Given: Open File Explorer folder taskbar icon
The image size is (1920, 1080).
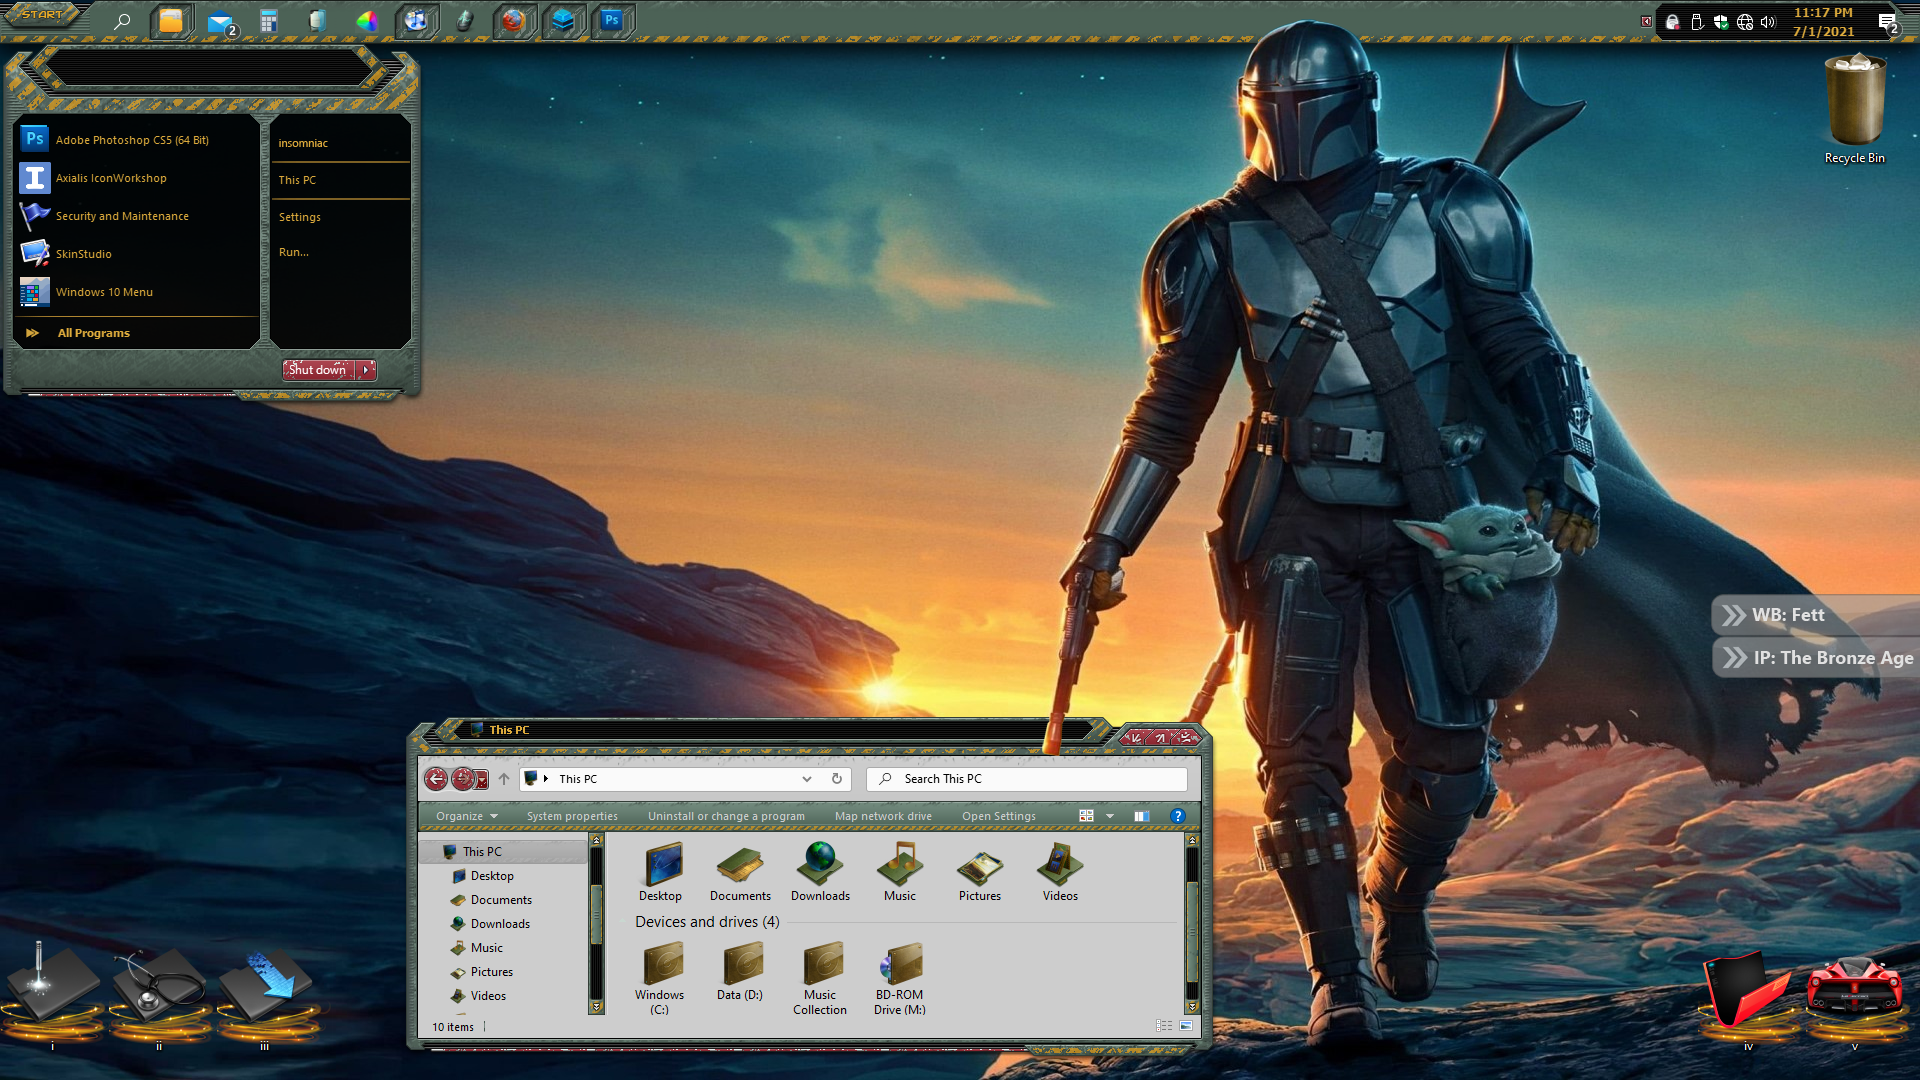Looking at the screenshot, I should (171, 21).
